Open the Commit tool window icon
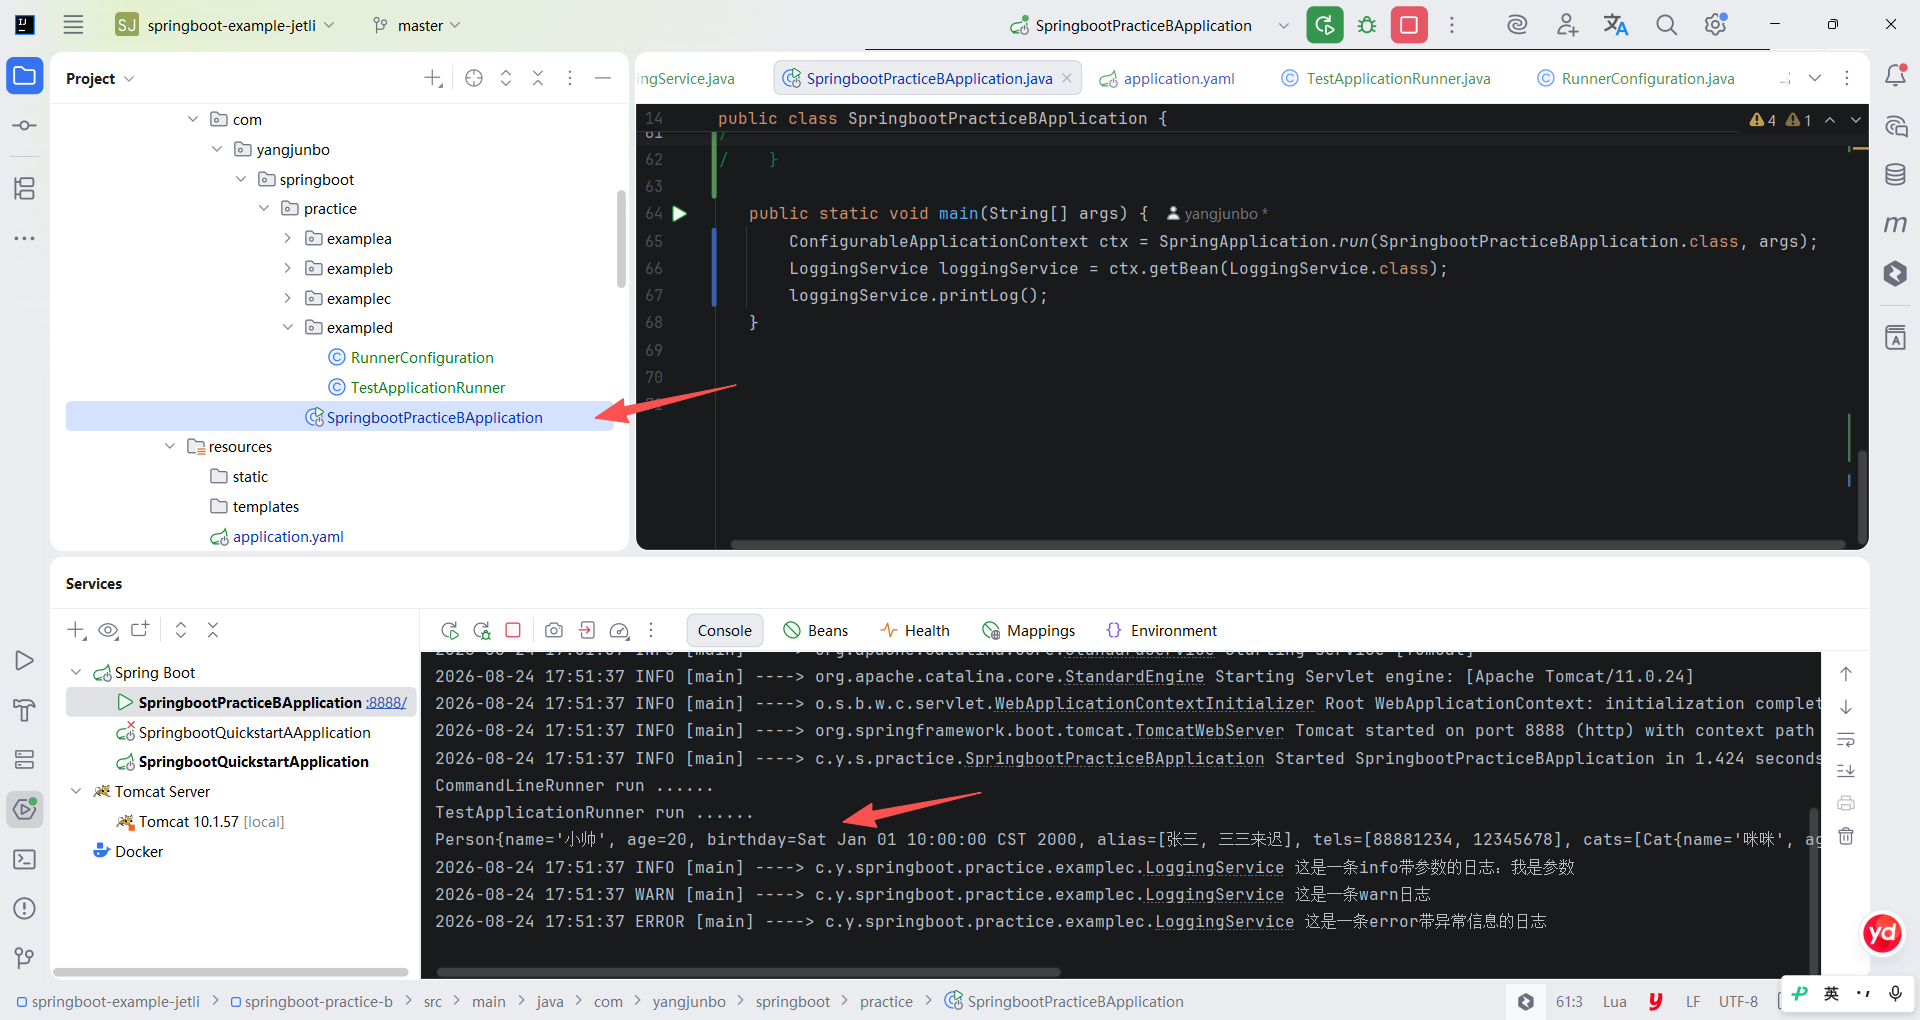Screen dimensions: 1920x1020 pyautogui.click(x=25, y=126)
